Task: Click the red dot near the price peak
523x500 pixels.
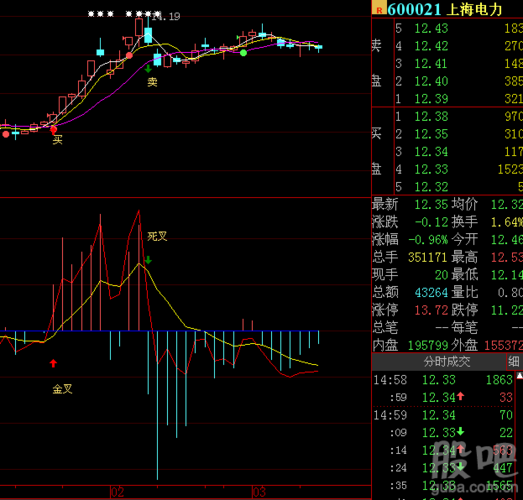Action: click(x=129, y=55)
